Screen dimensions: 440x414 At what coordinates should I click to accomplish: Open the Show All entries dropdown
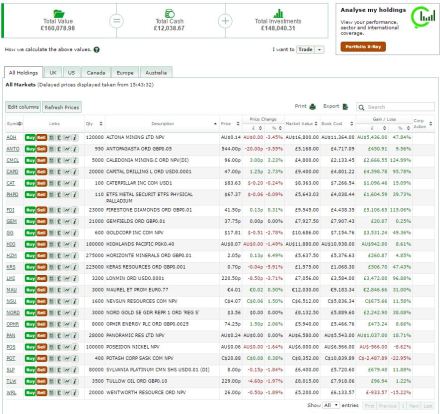pos(331,405)
